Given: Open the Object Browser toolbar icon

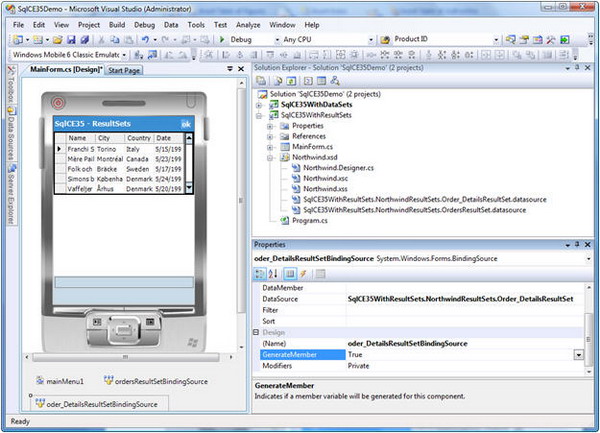Looking at the screenshot, I should pyautogui.click(x=538, y=39).
